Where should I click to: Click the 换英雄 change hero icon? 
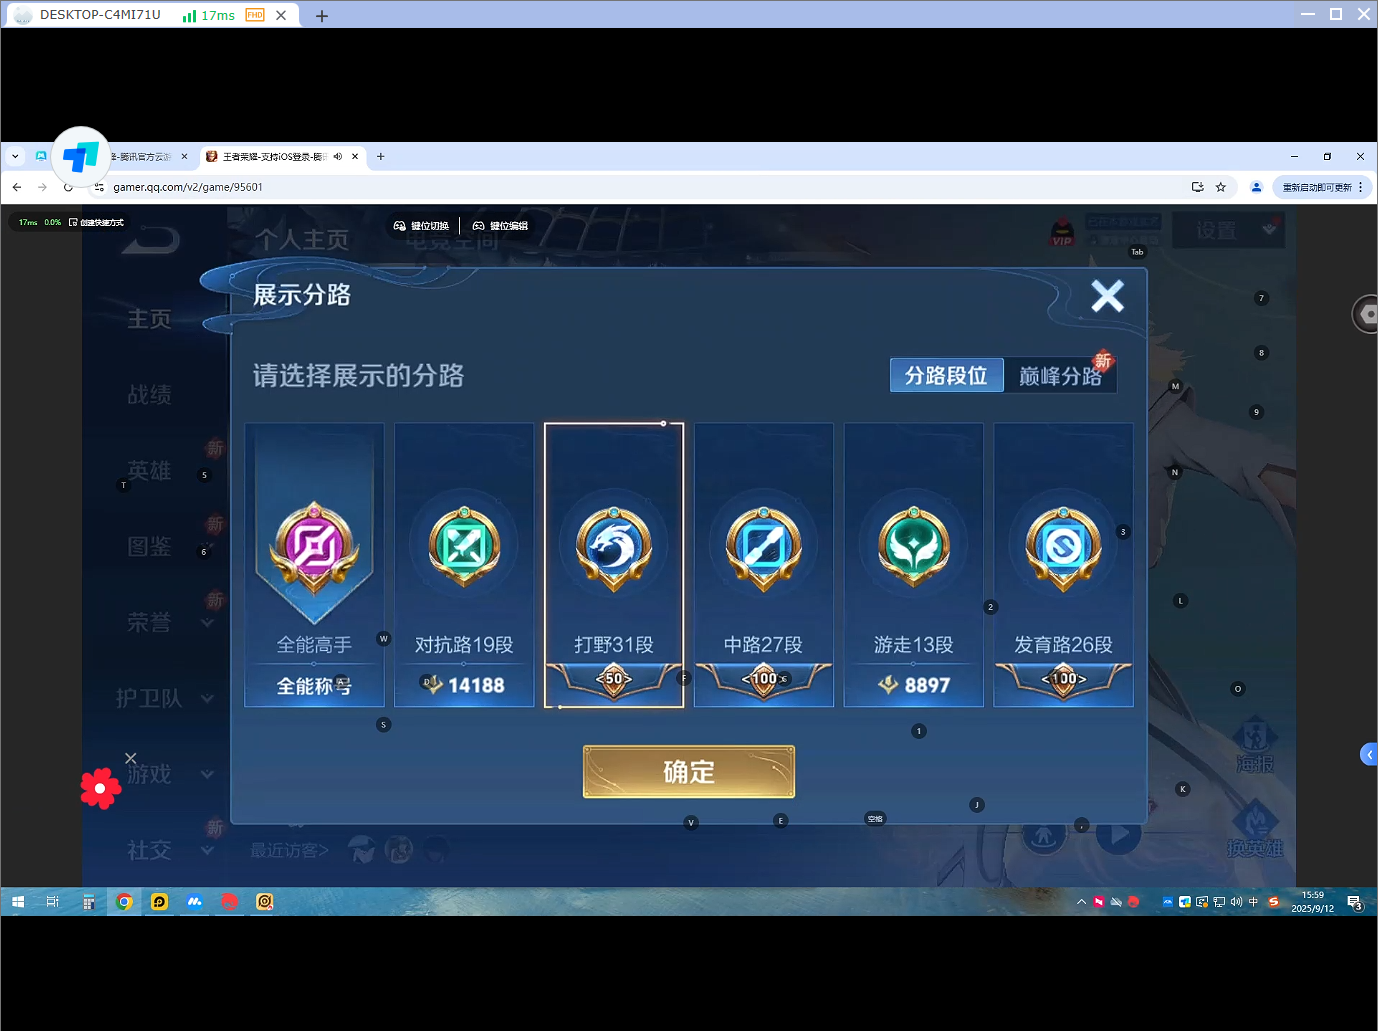[1255, 831]
